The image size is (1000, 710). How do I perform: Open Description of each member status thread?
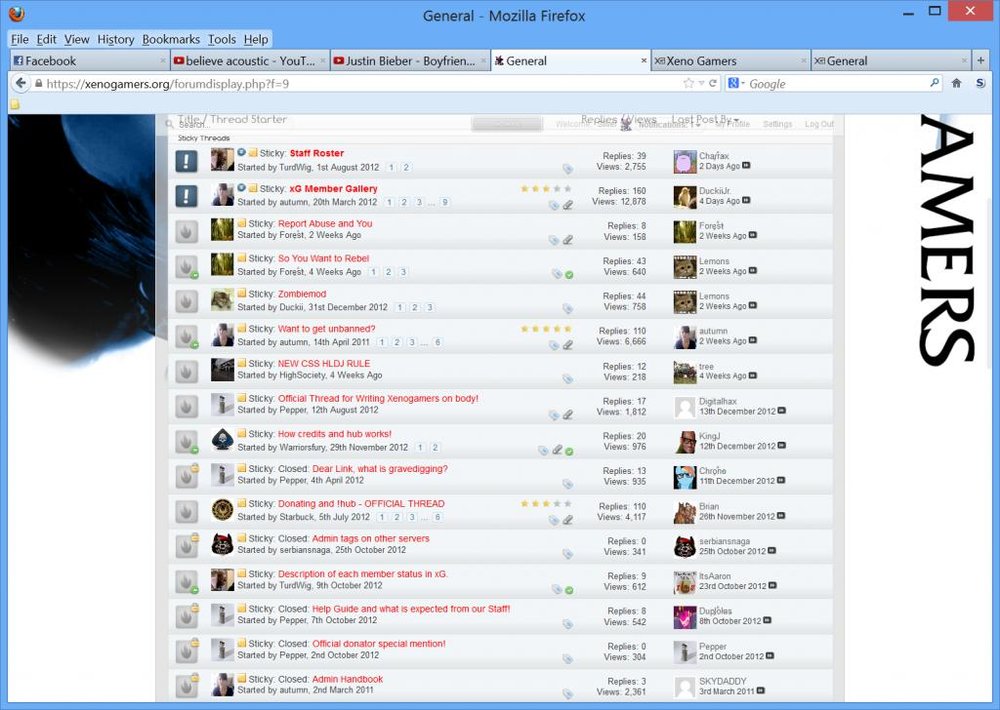(363, 573)
